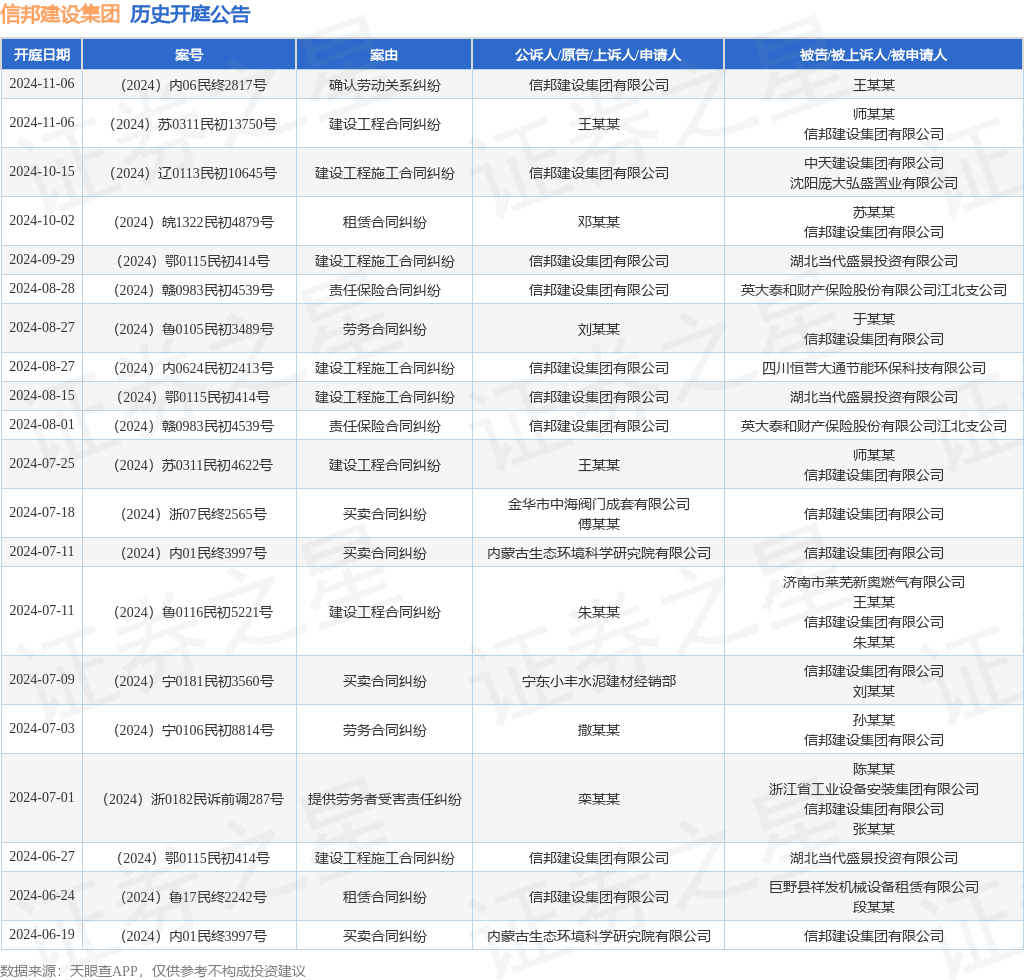Click date cell 2024-09-29

pos(42,259)
